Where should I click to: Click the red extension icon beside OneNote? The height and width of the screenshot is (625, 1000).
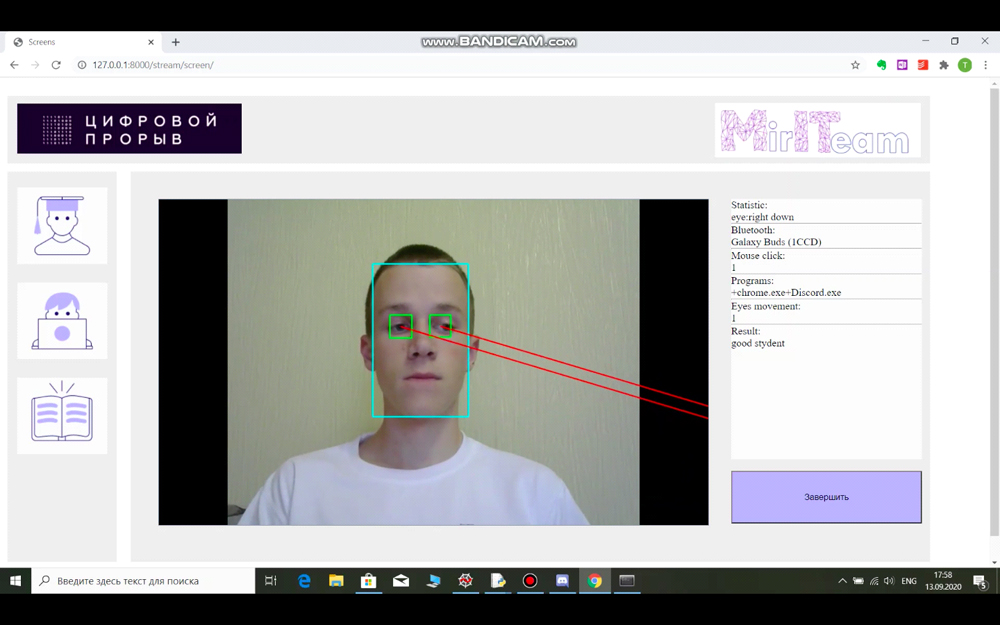pos(923,65)
